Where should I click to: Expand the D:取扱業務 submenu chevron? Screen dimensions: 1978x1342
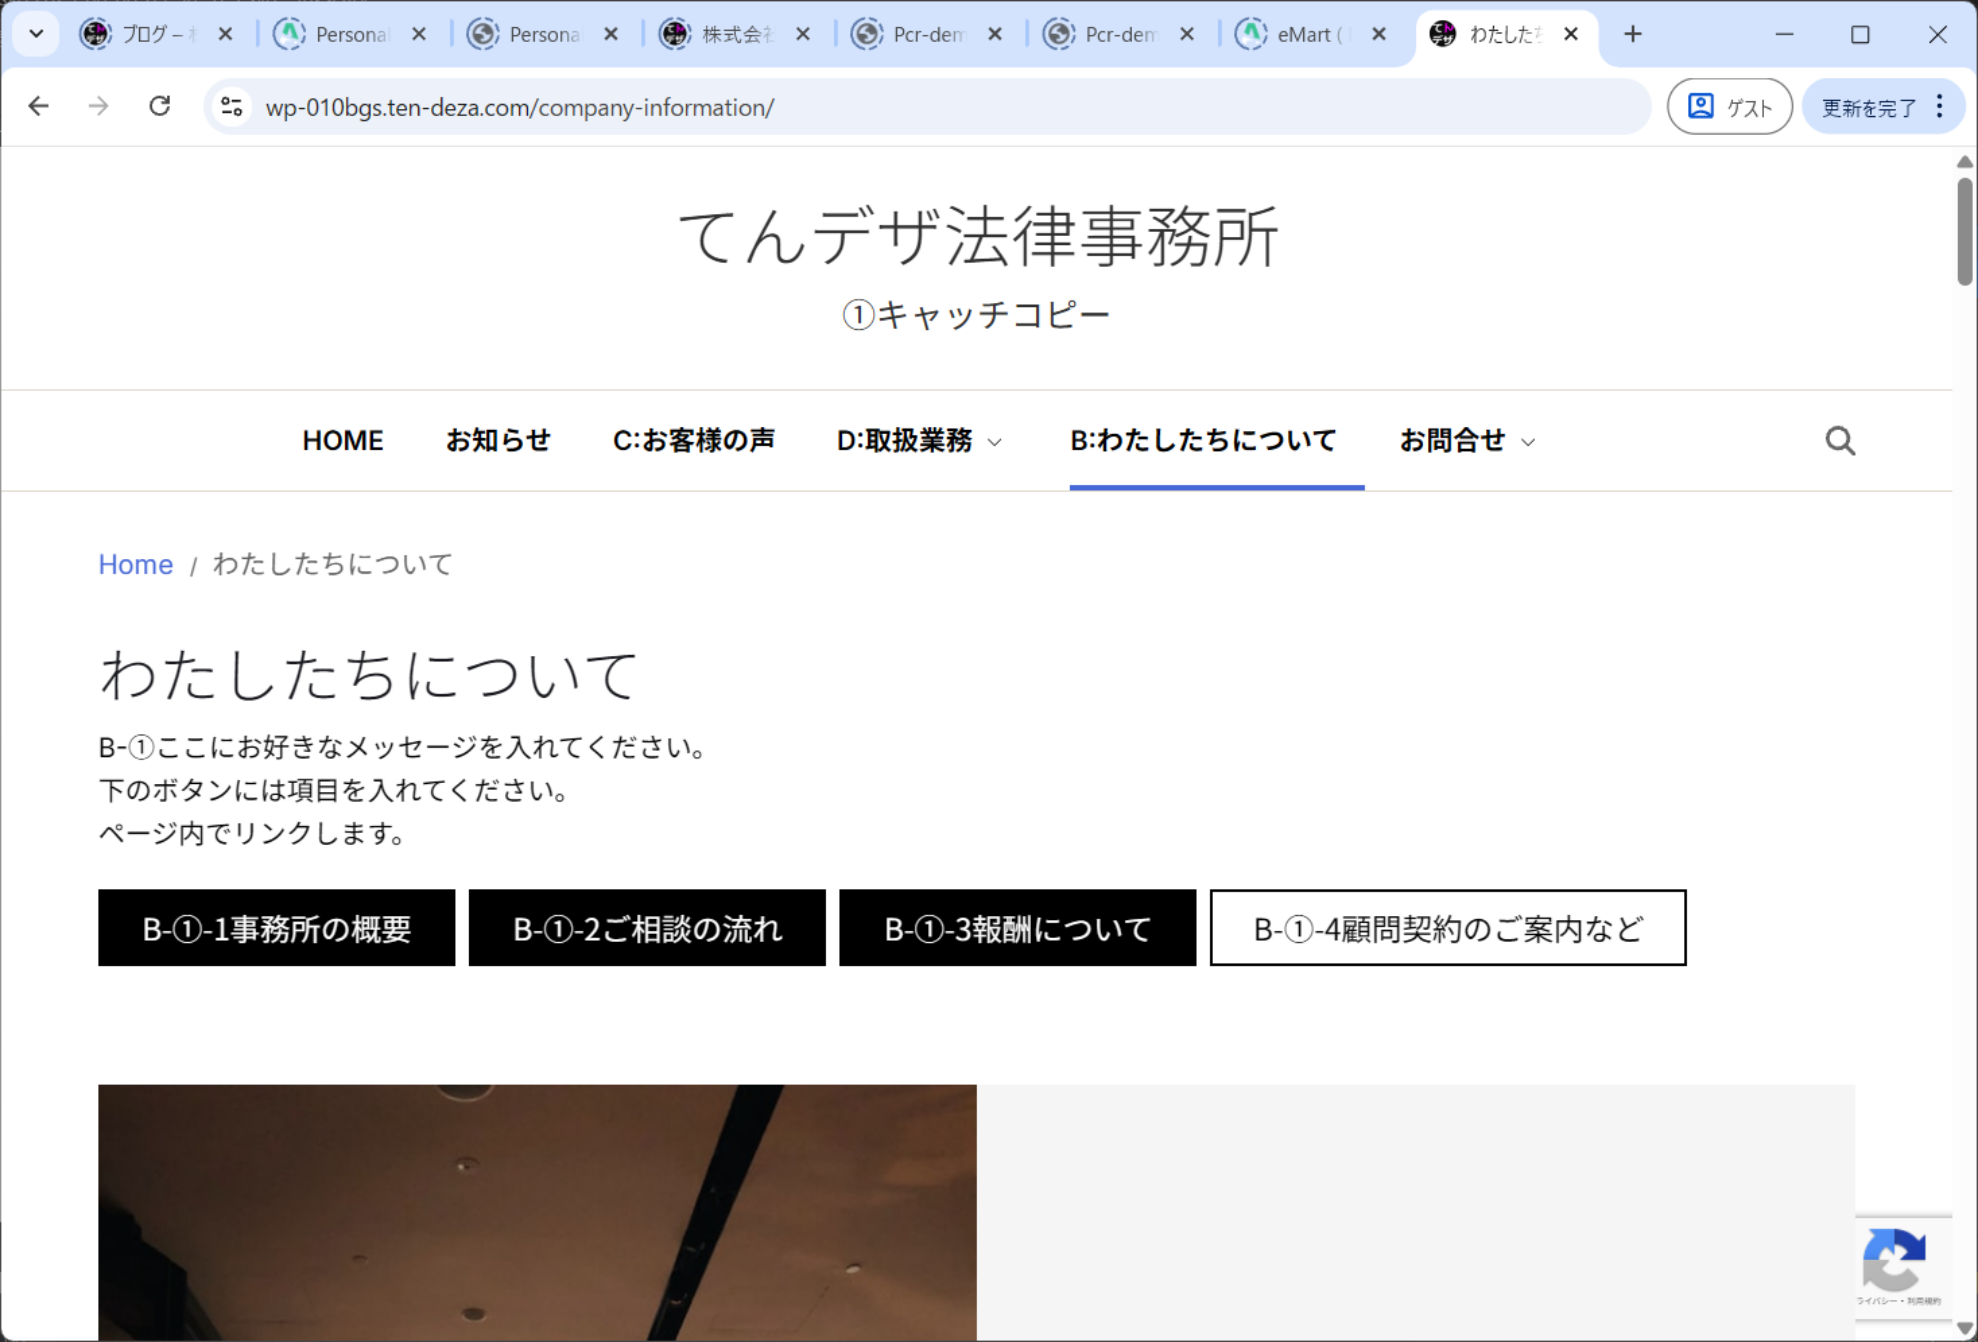995,442
